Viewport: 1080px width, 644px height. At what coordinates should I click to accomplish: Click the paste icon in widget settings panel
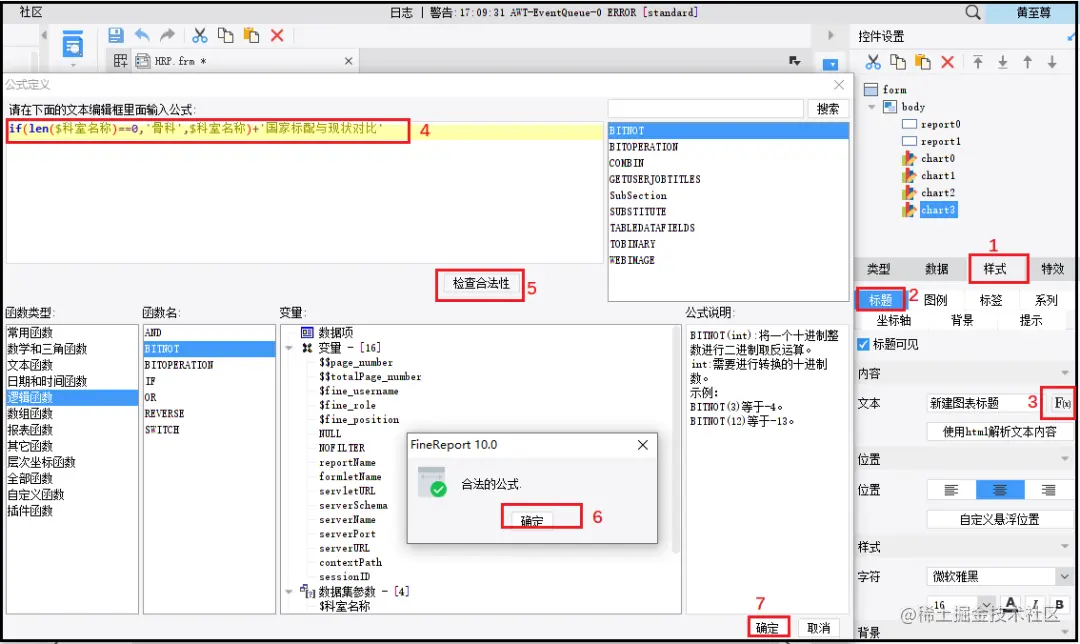pos(922,62)
